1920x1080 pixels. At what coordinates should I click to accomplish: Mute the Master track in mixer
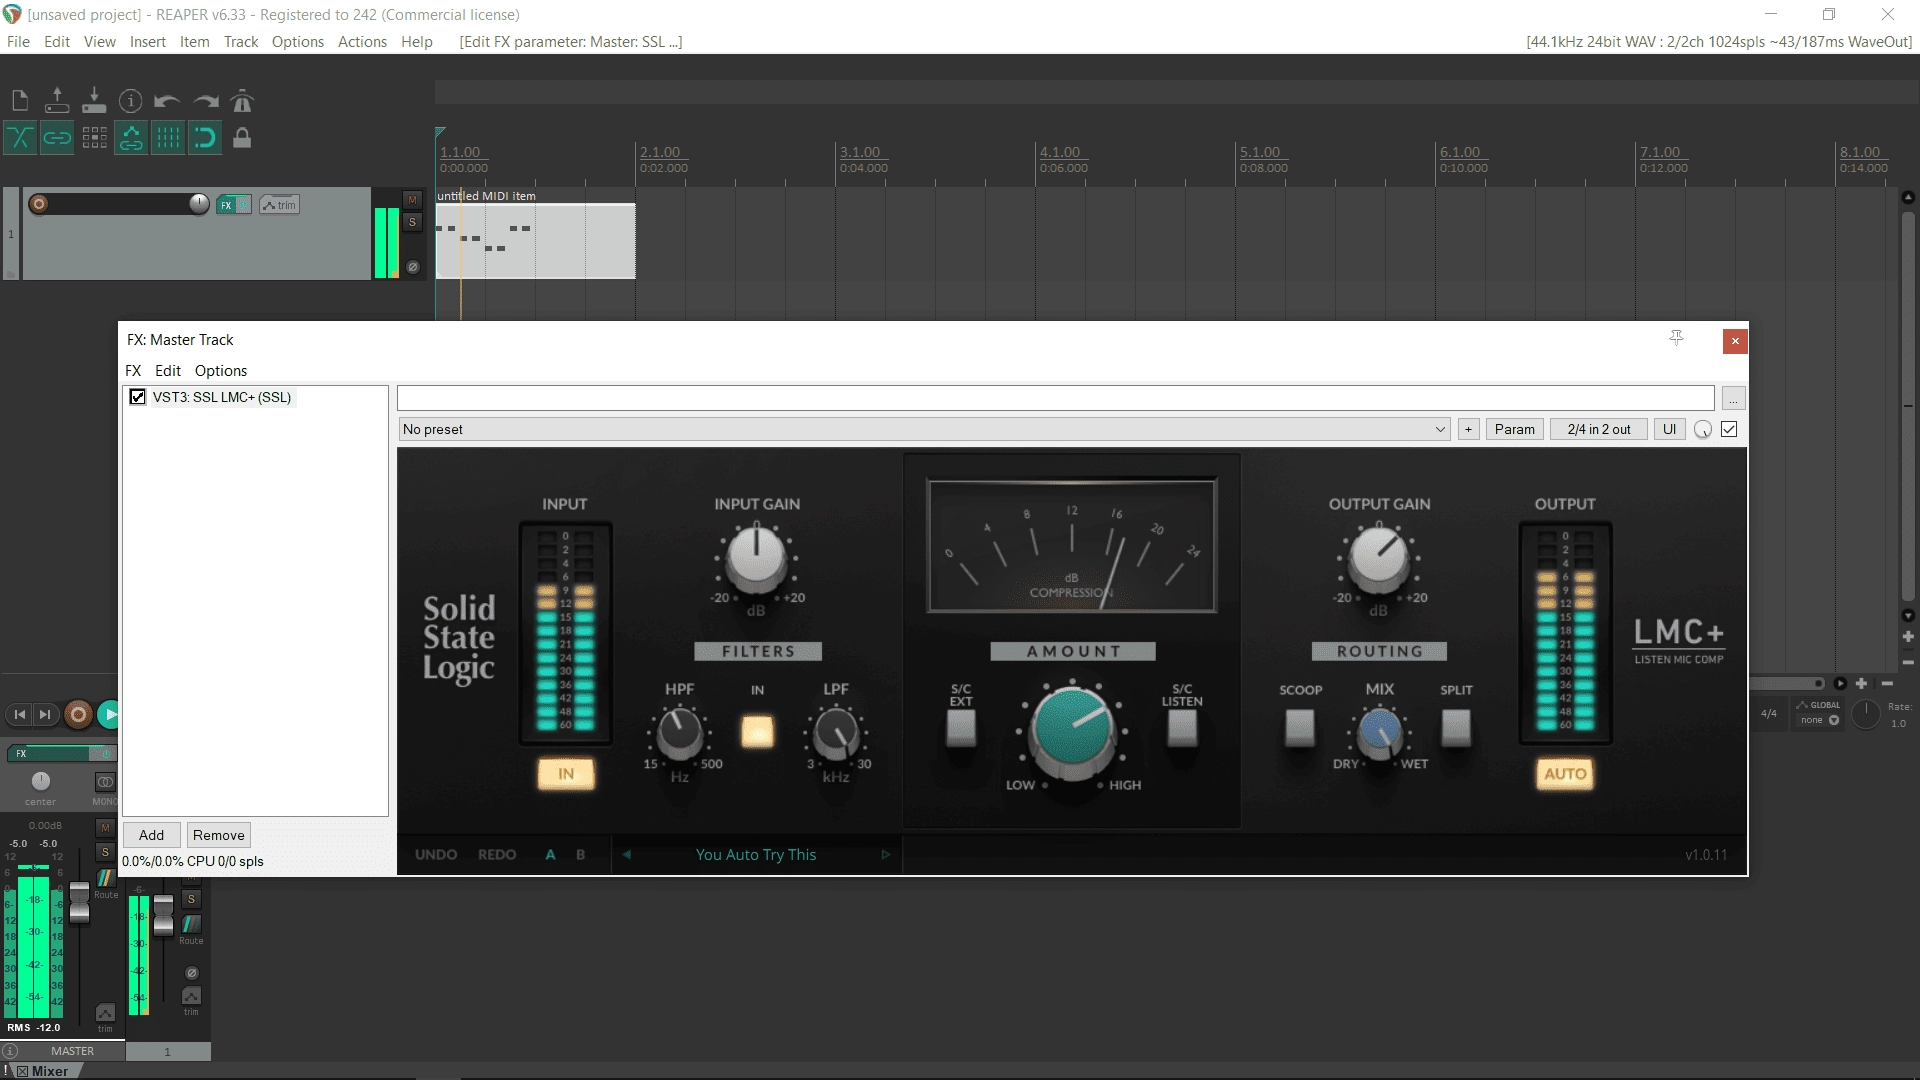click(105, 827)
